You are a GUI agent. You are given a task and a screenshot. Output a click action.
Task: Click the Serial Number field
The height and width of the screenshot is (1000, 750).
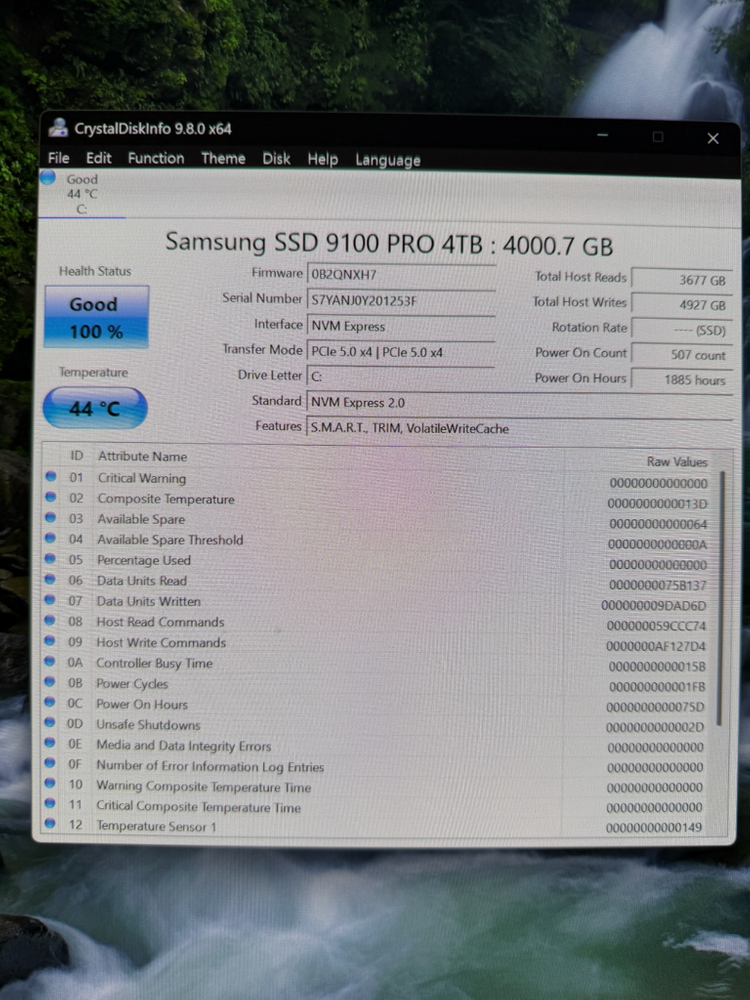(401, 300)
